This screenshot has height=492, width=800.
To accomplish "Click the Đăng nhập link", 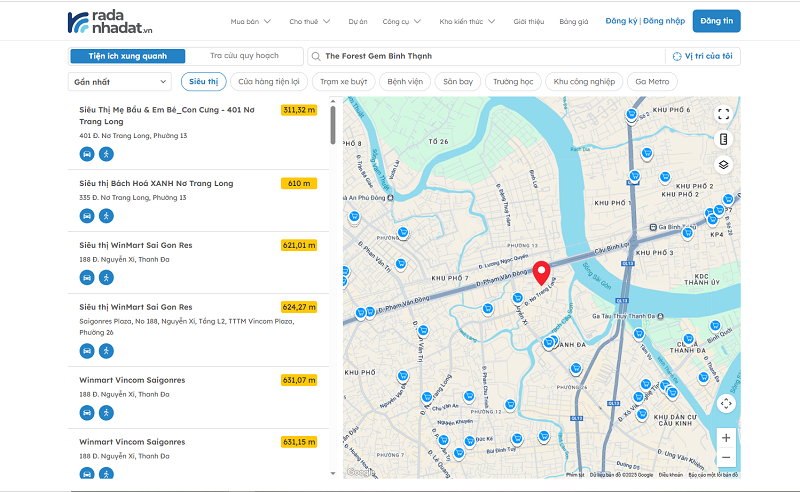I will (x=664, y=21).
